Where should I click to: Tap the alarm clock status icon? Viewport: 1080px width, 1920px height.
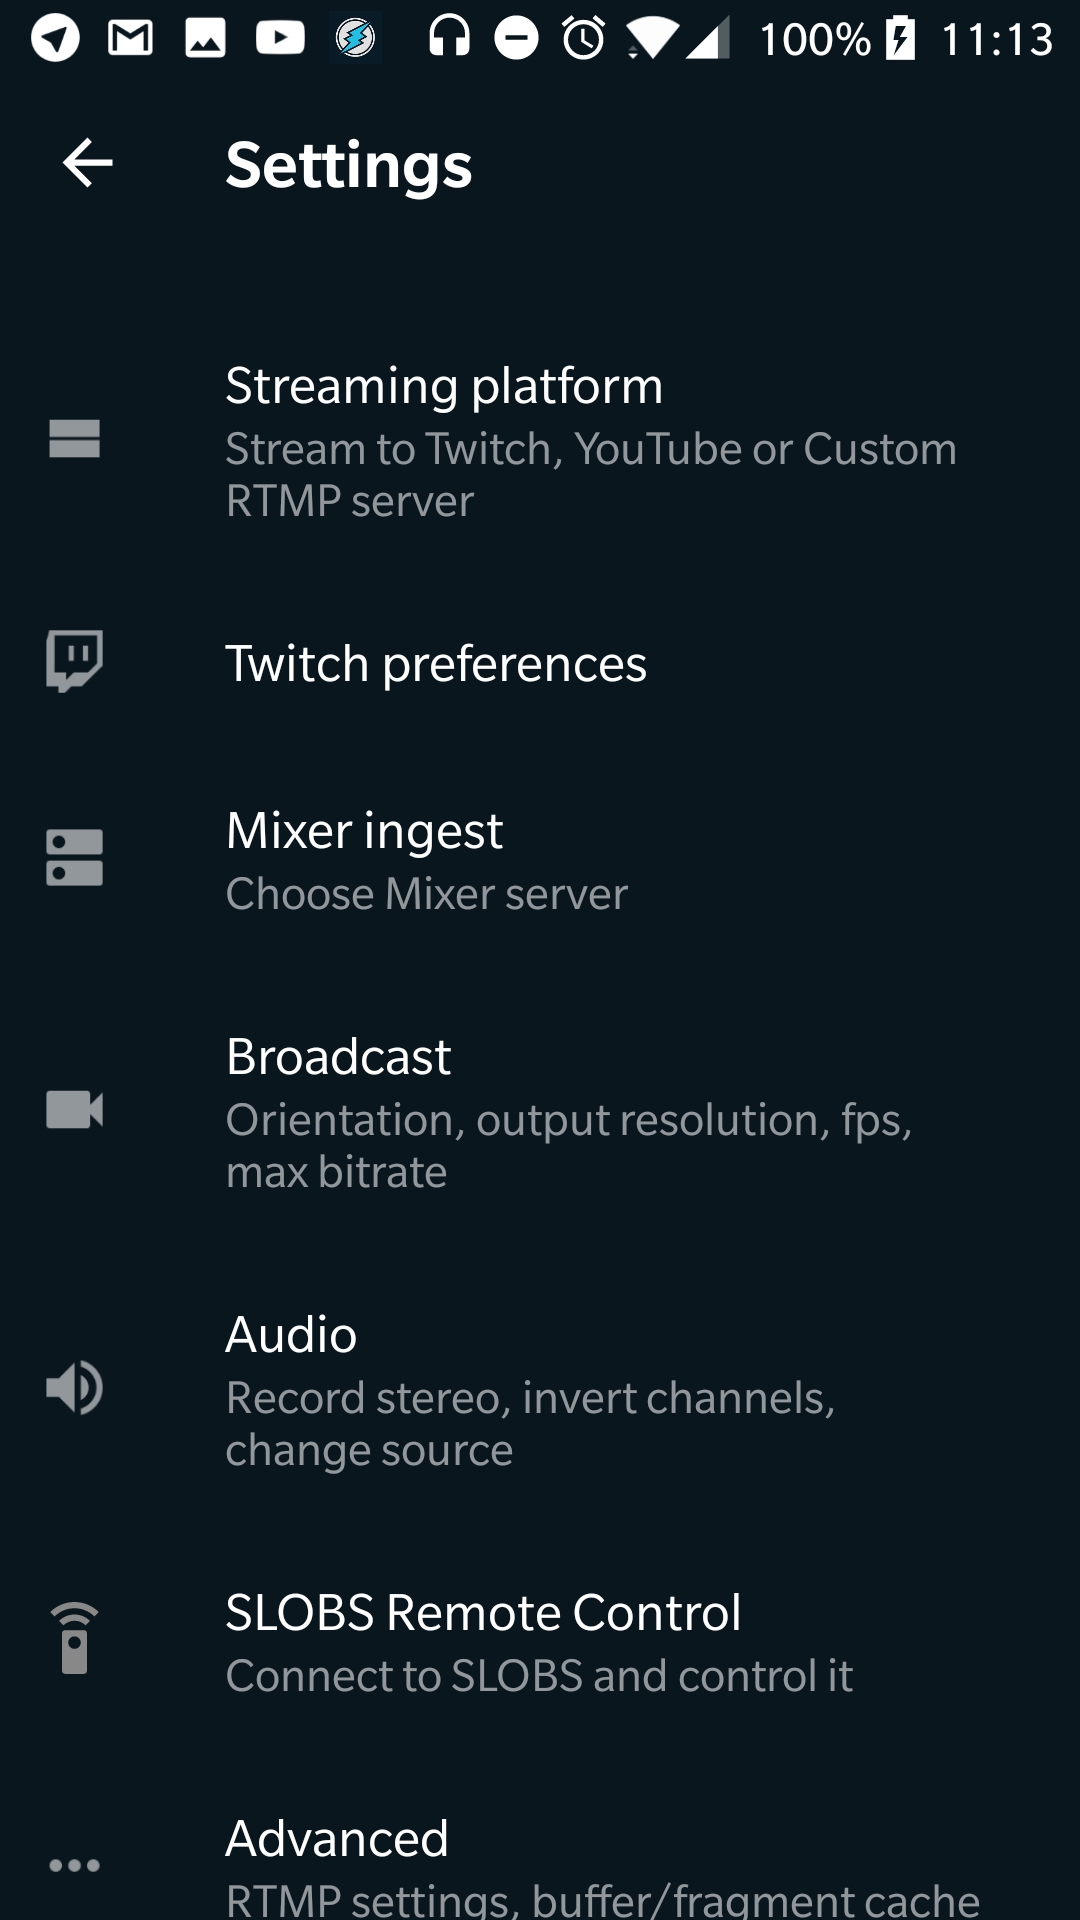coord(583,39)
